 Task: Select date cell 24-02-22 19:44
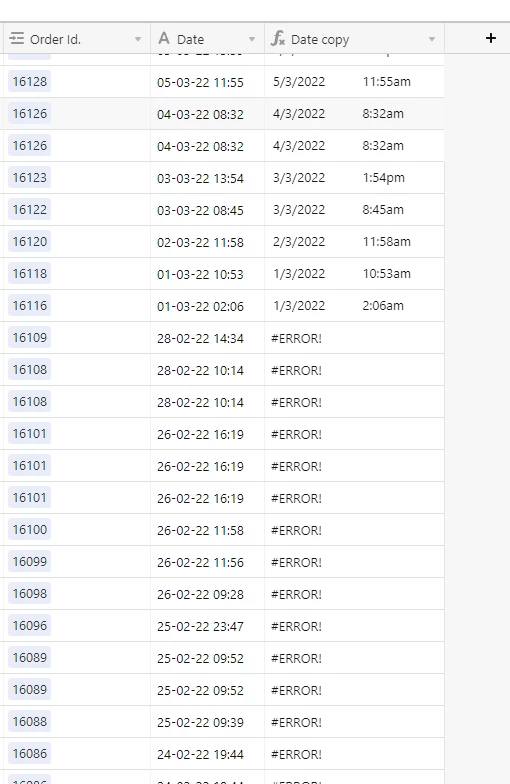click(208, 754)
